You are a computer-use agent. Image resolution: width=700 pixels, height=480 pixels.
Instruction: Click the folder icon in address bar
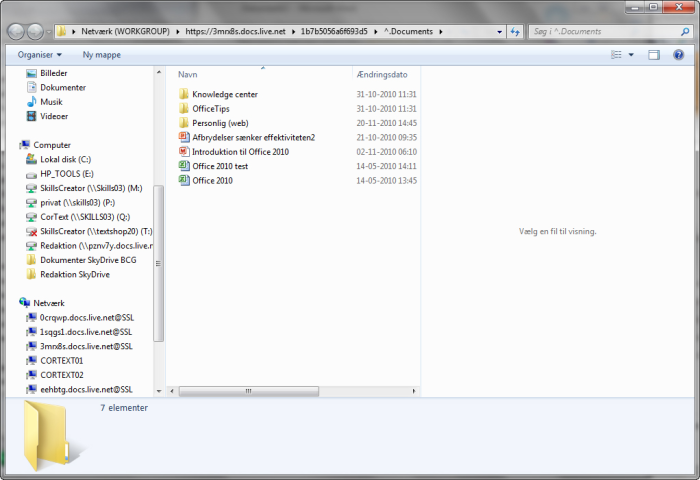[62, 32]
